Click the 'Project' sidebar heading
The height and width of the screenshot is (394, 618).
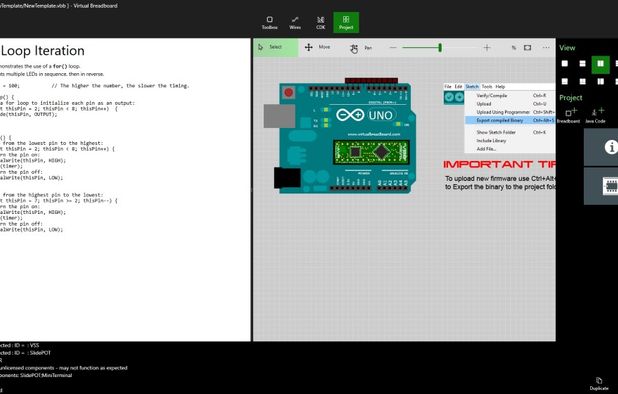click(570, 98)
